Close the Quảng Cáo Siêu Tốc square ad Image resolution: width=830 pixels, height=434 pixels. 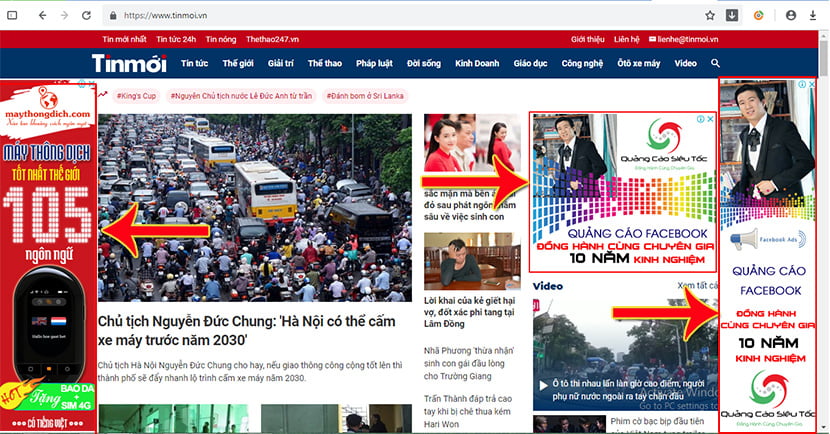tap(710, 119)
